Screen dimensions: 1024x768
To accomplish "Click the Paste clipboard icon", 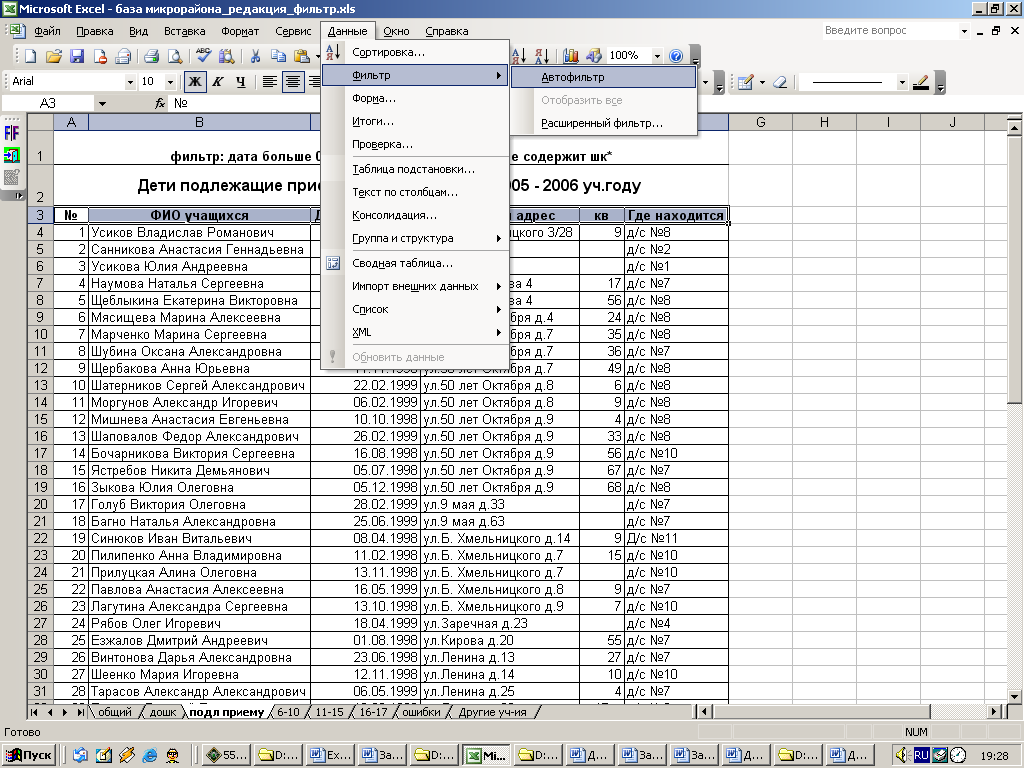I will click(301, 56).
